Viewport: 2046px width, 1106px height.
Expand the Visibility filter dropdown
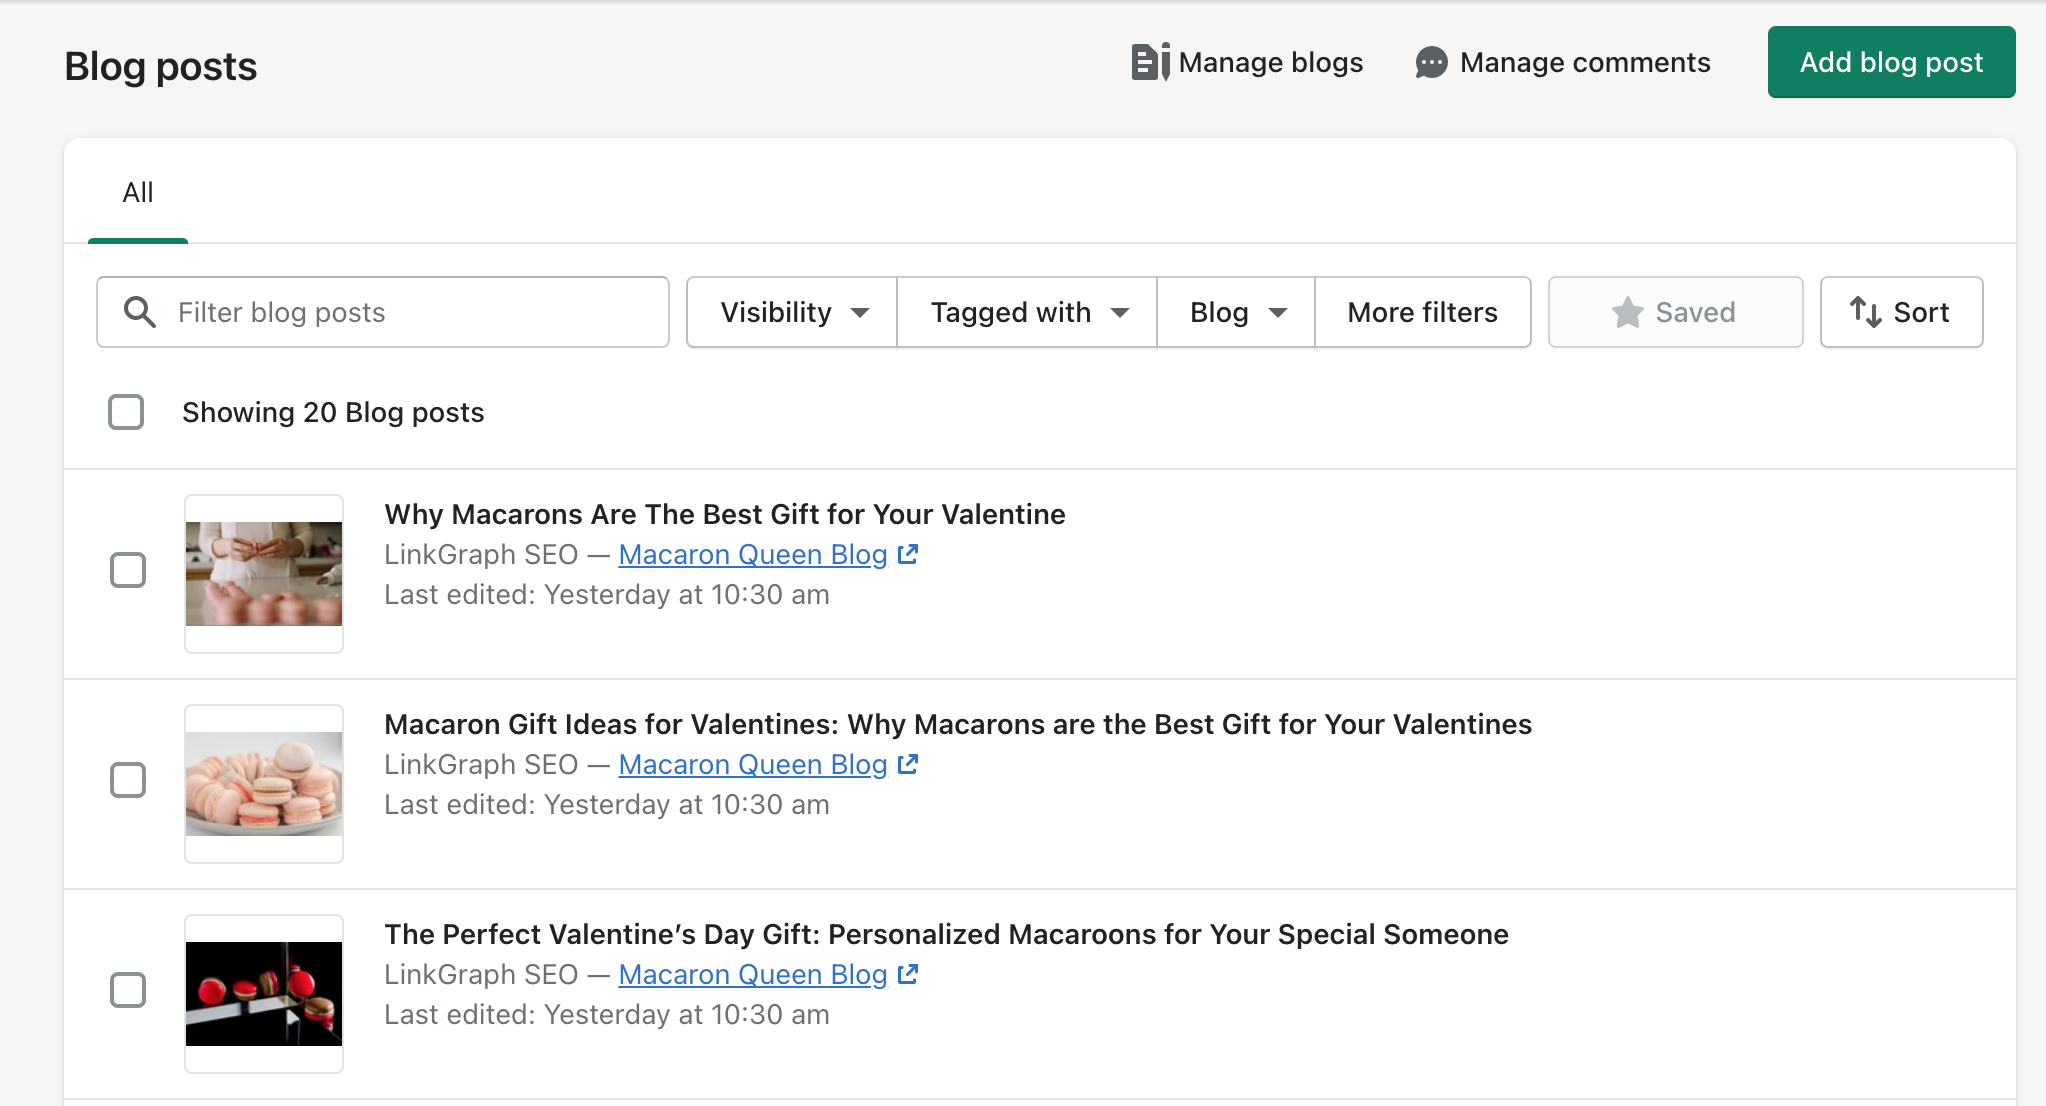tap(790, 311)
